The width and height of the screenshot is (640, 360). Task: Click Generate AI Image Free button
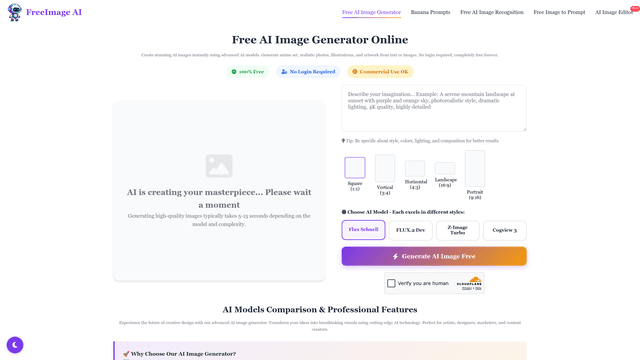click(x=434, y=256)
